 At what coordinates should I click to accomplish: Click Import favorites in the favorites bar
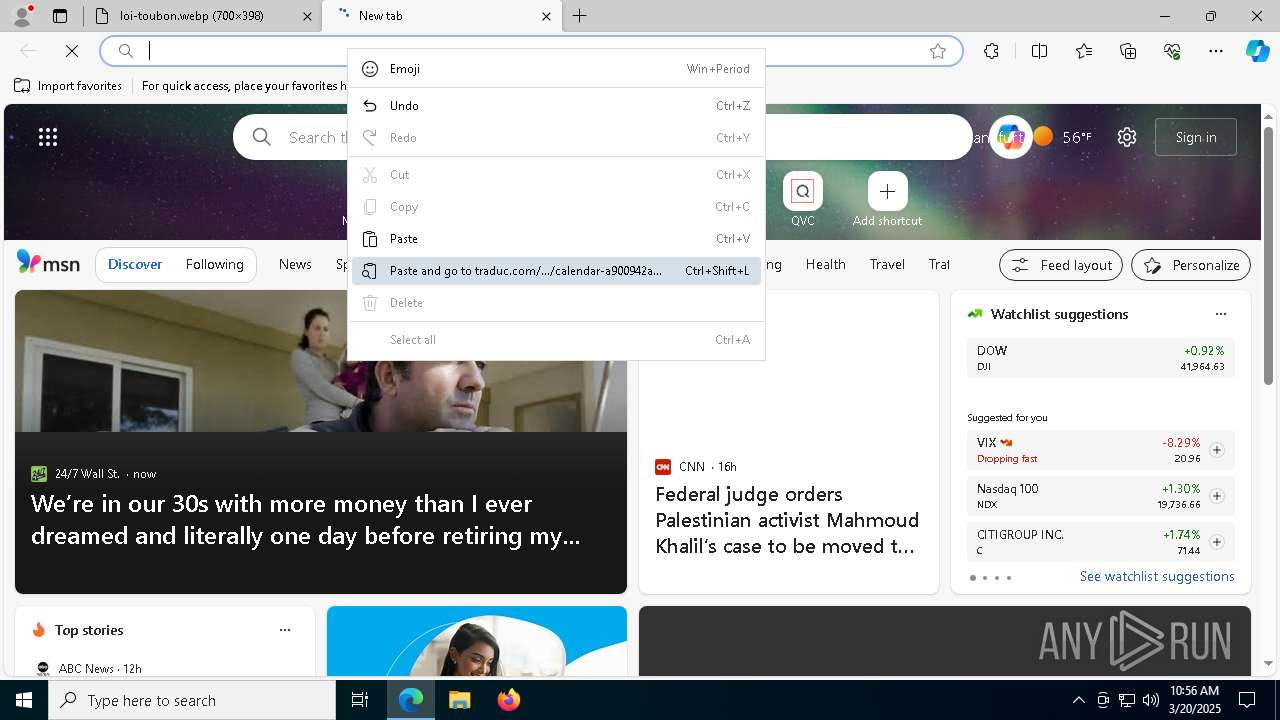[x=68, y=86]
